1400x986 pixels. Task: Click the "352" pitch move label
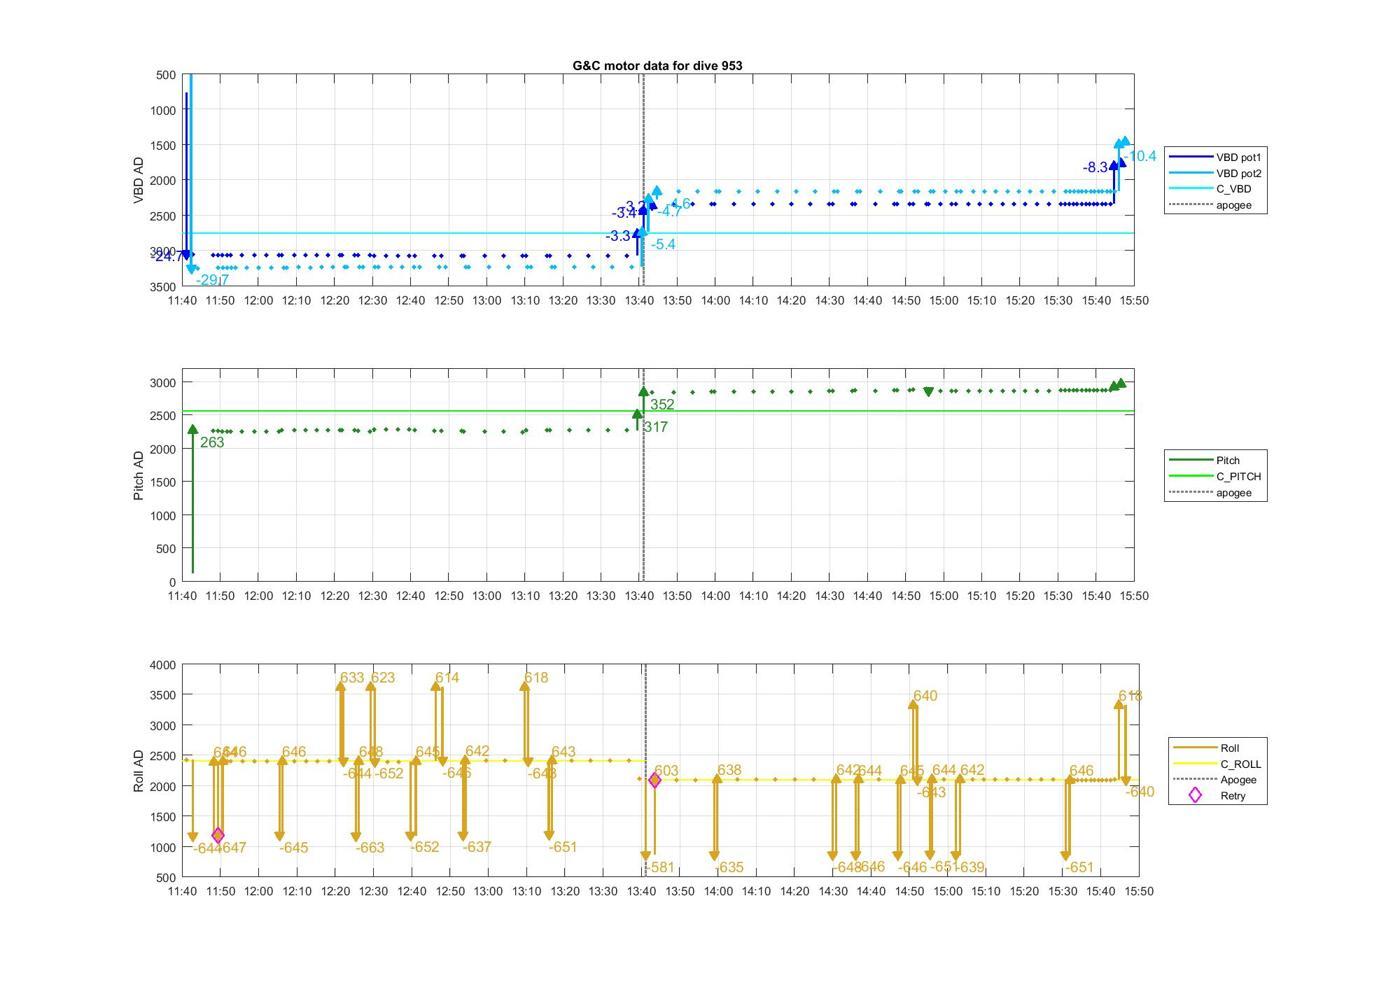click(x=662, y=405)
